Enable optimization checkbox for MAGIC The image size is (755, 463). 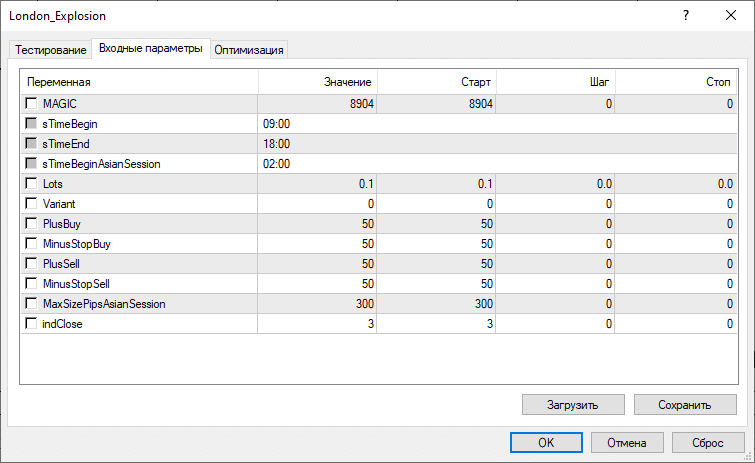(x=32, y=104)
